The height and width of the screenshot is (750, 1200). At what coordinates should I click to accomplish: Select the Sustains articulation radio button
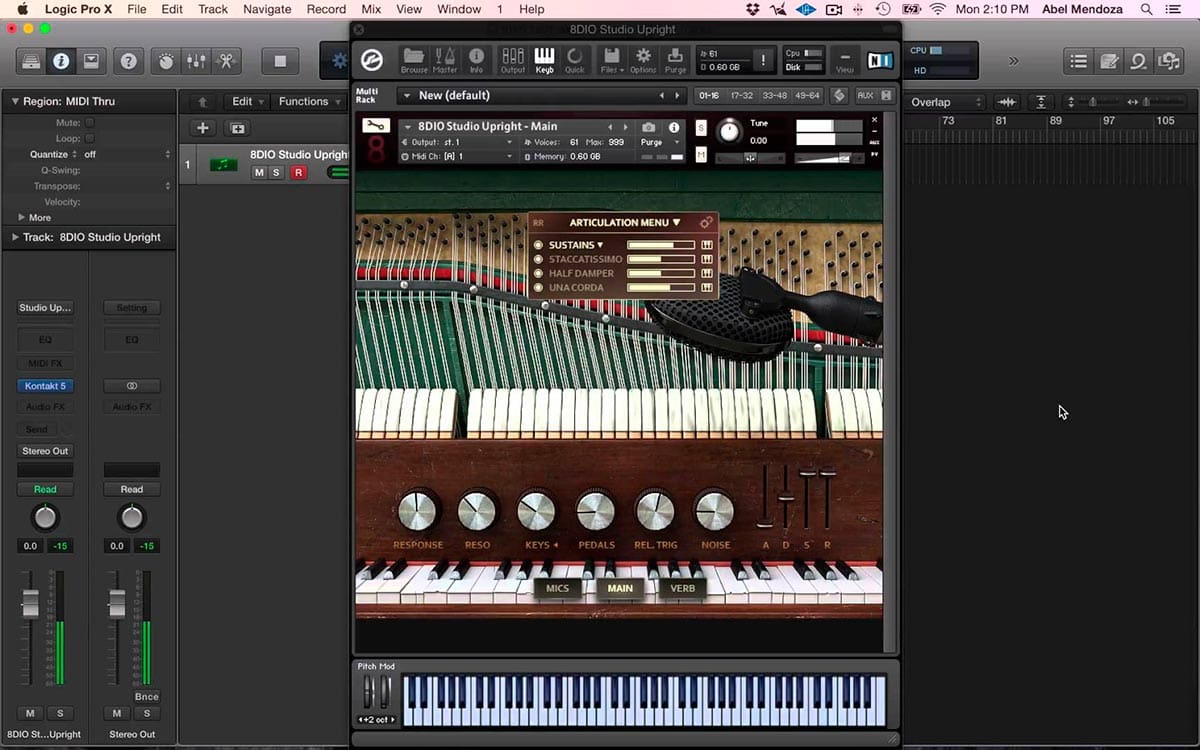coord(539,245)
